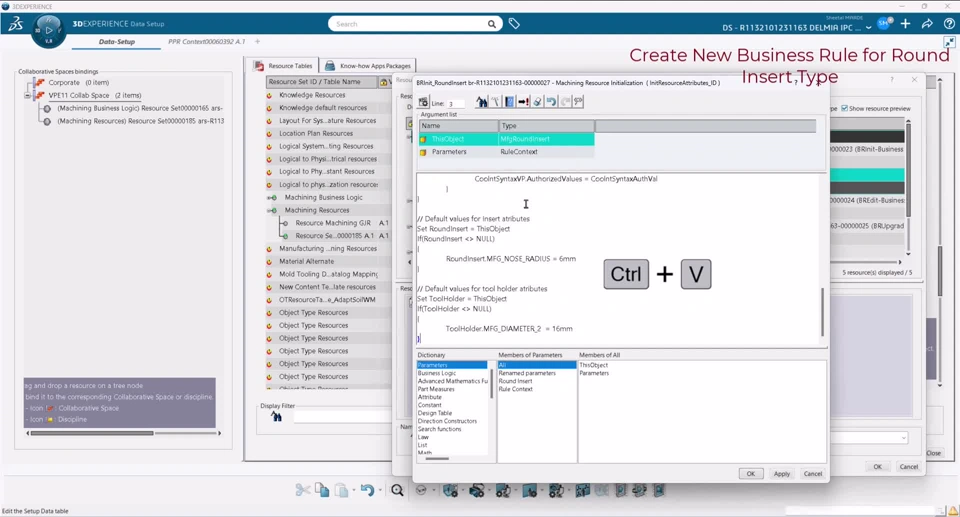Click the eraser icon in editor toolbar
Viewport: 960px width, 517px height.
pyautogui.click(x=537, y=102)
